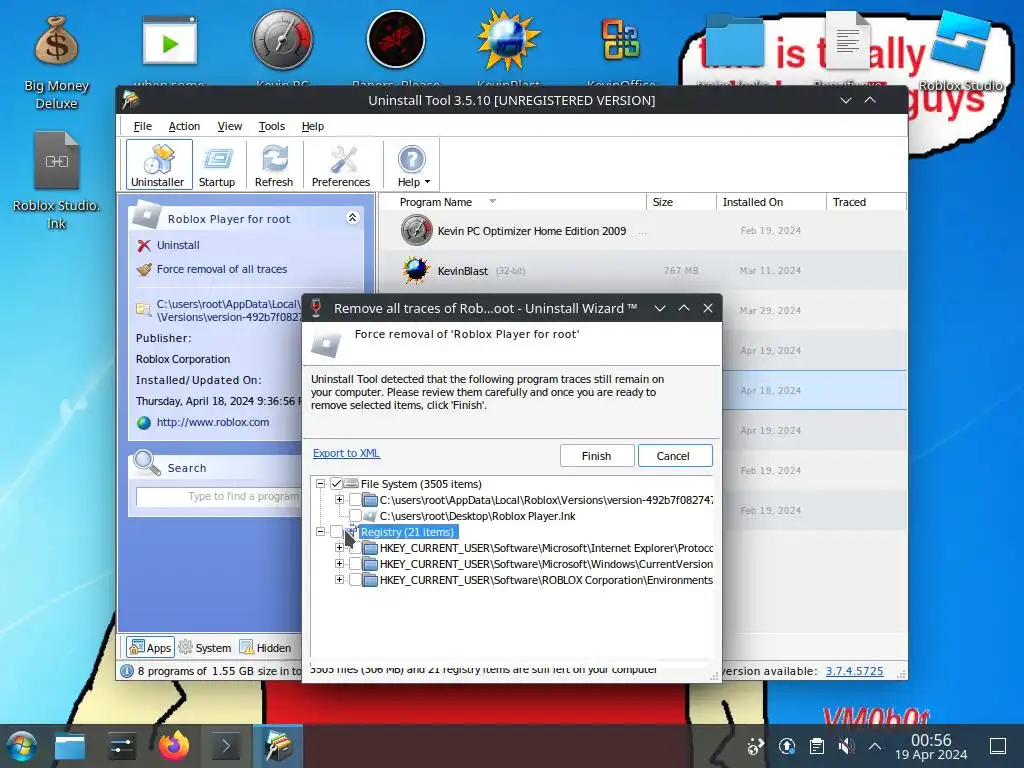The image size is (1024, 768).
Task: Uncheck the File System checkbox
Action: (x=336, y=484)
